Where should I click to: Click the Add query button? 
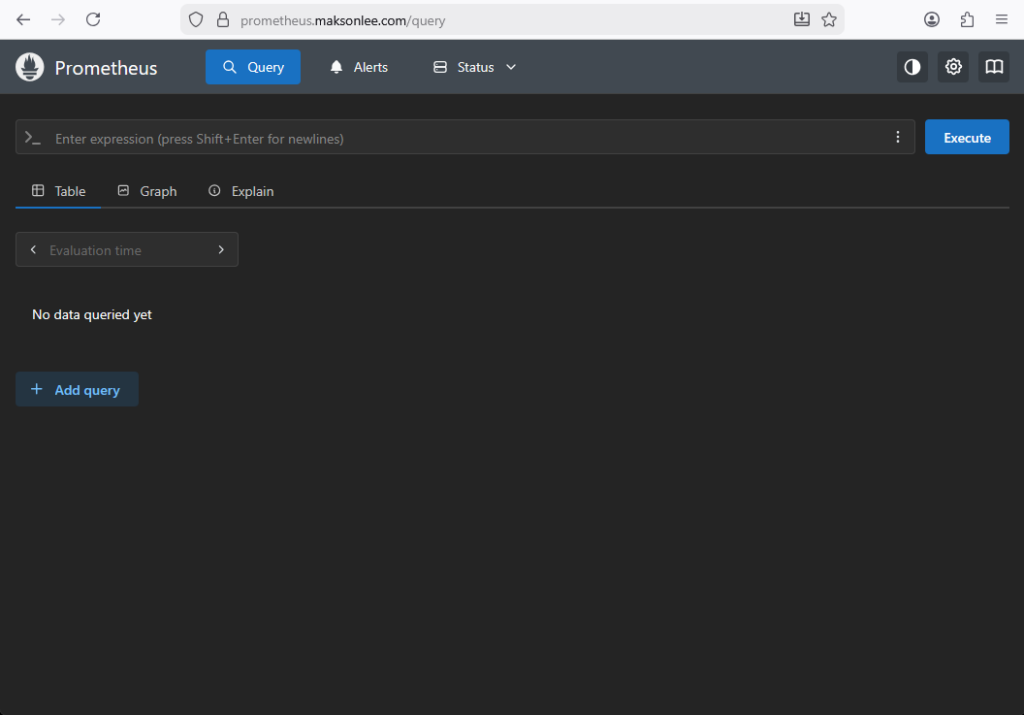pyautogui.click(x=77, y=390)
